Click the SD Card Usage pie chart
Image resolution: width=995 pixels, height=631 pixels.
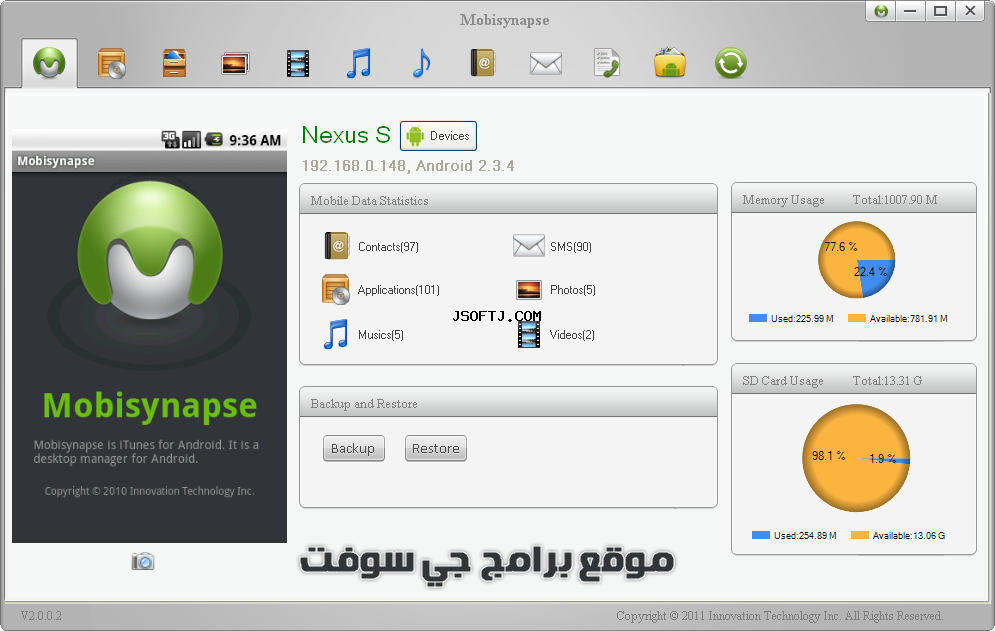(x=856, y=458)
